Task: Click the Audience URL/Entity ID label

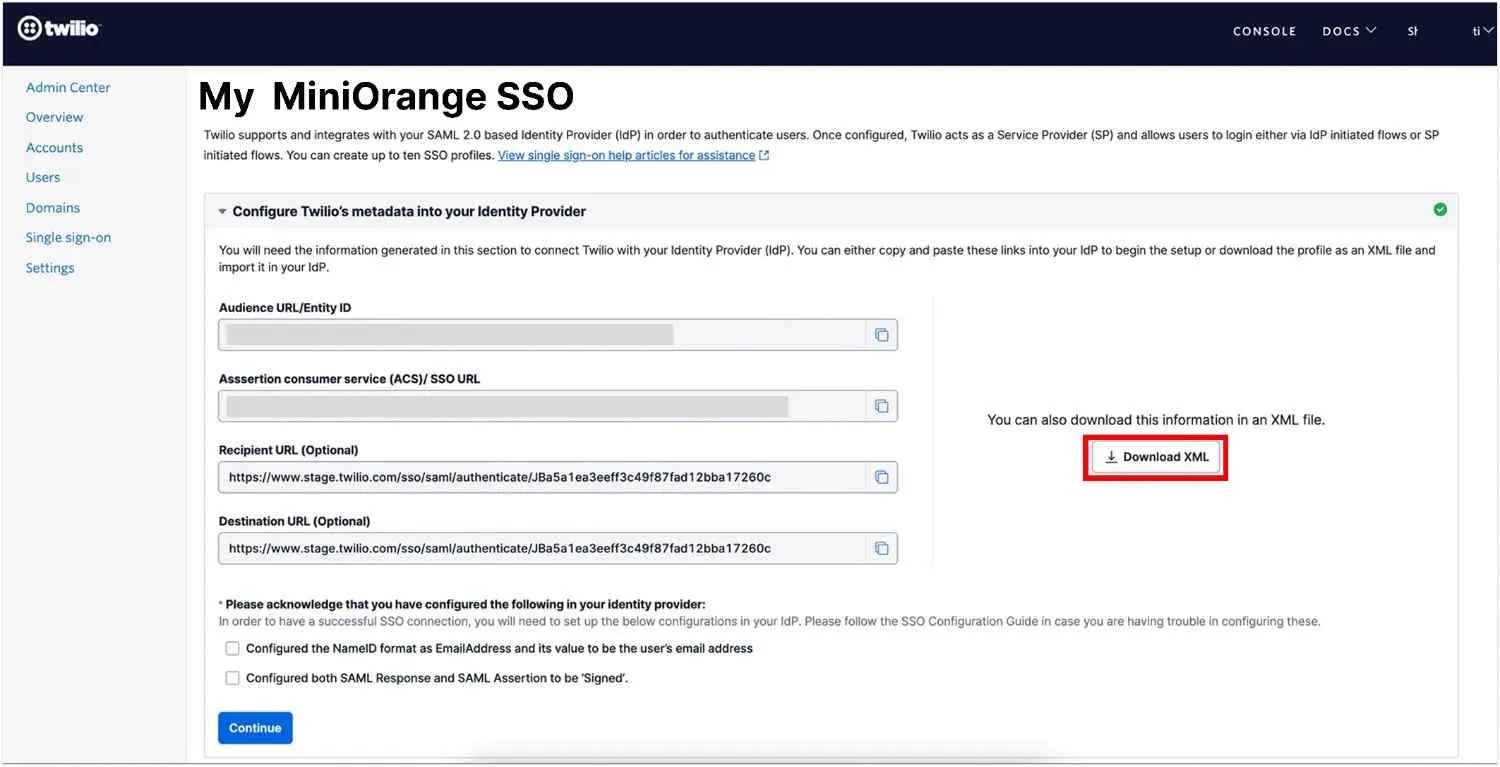Action: 285,308
